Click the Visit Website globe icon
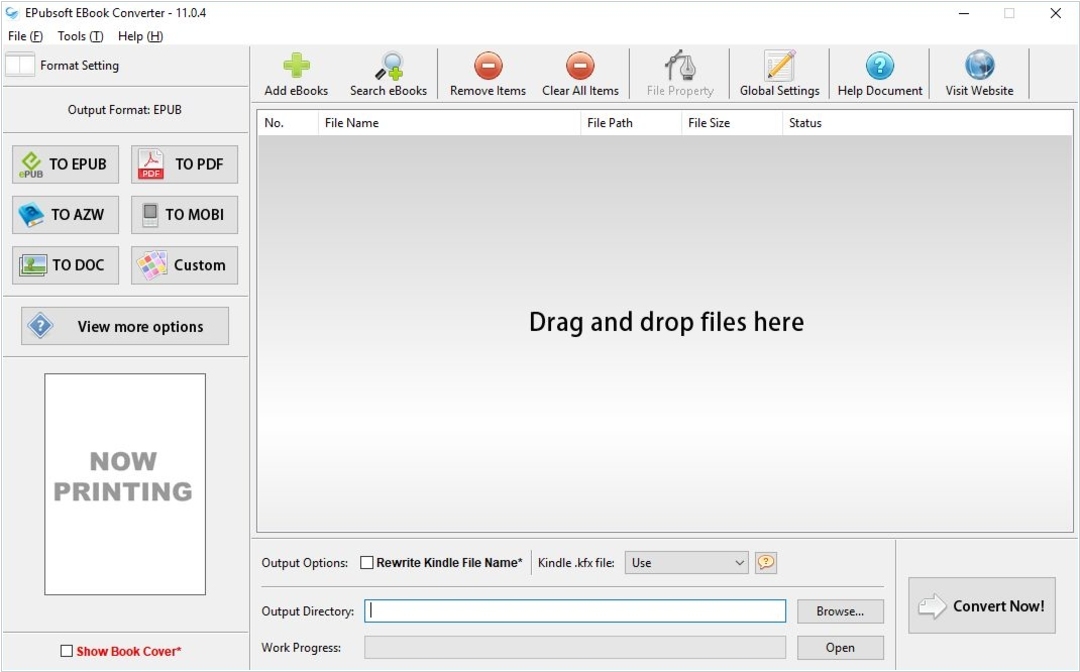 pyautogui.click(x=979, y=68)
